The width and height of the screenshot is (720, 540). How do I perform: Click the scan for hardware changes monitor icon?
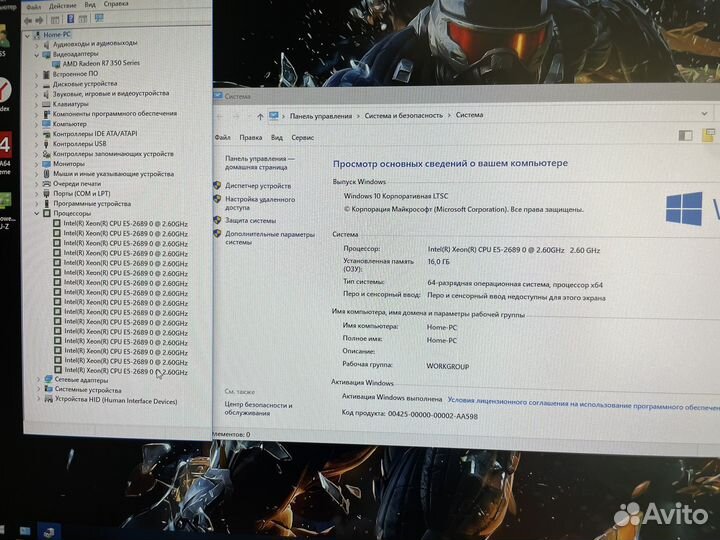(x=99, y=18)
